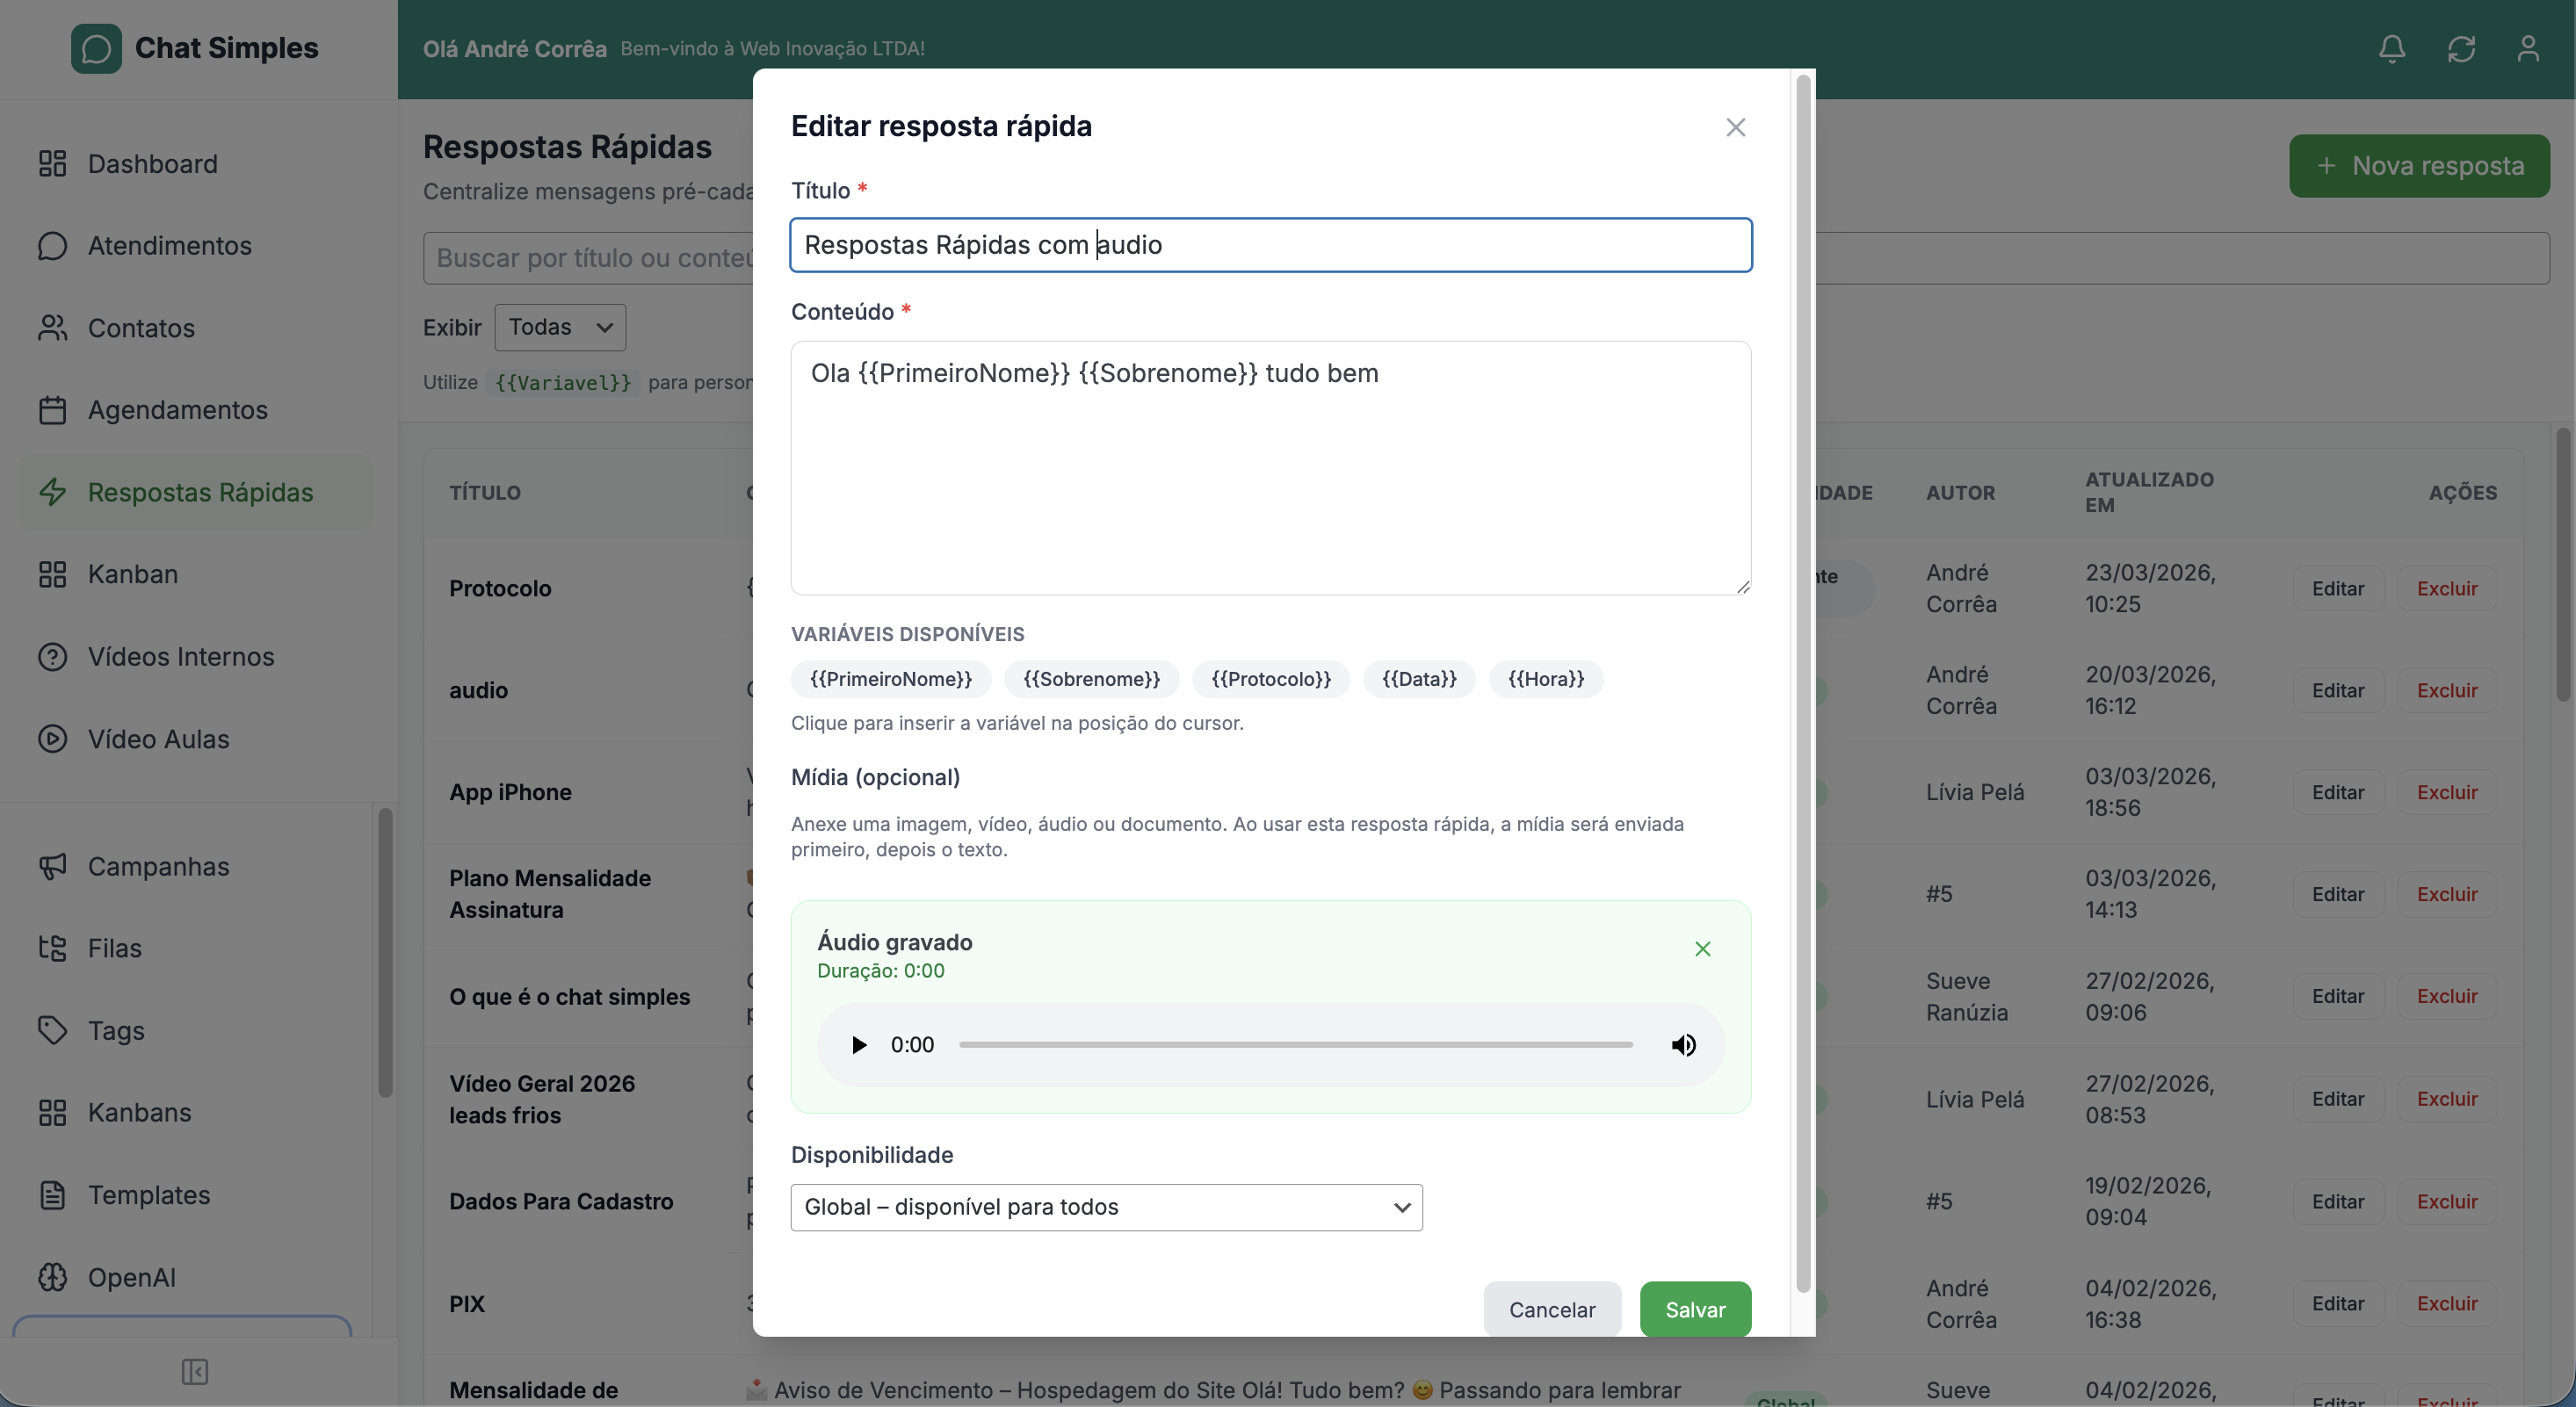Click the refresh icon in the header

[2462, 48]
